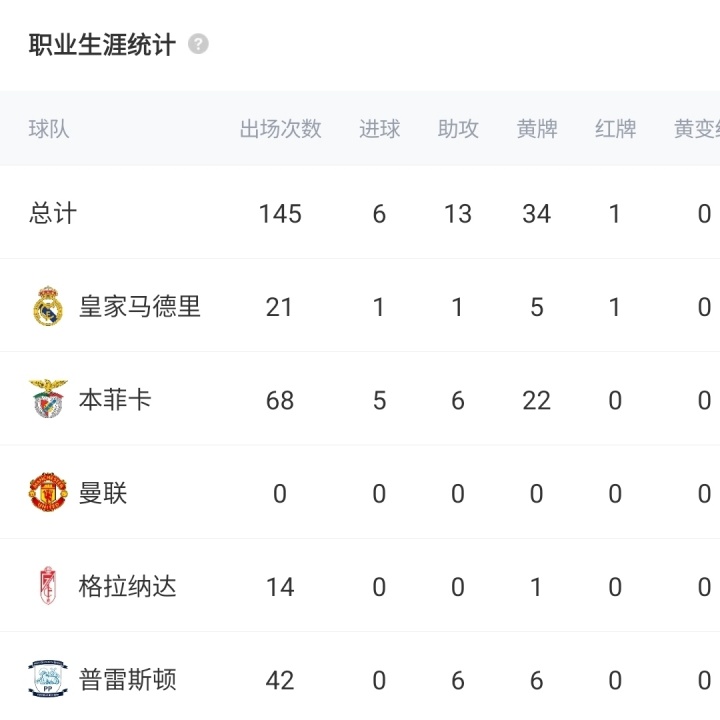Click the 黄牌 column header
This screenshot has width=720, height=720.
[537, 129]
